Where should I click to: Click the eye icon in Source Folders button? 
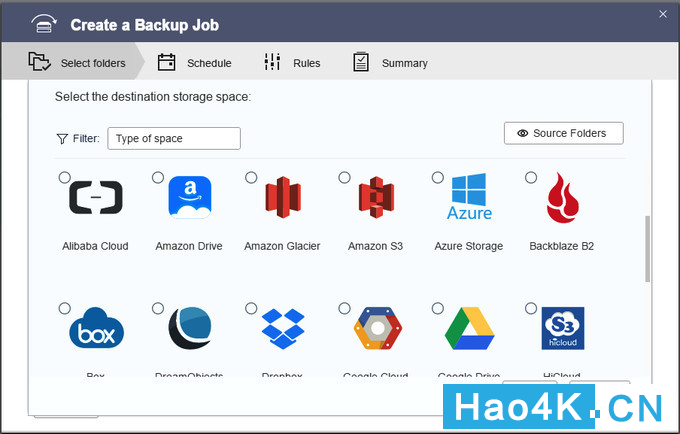point(523,133)
